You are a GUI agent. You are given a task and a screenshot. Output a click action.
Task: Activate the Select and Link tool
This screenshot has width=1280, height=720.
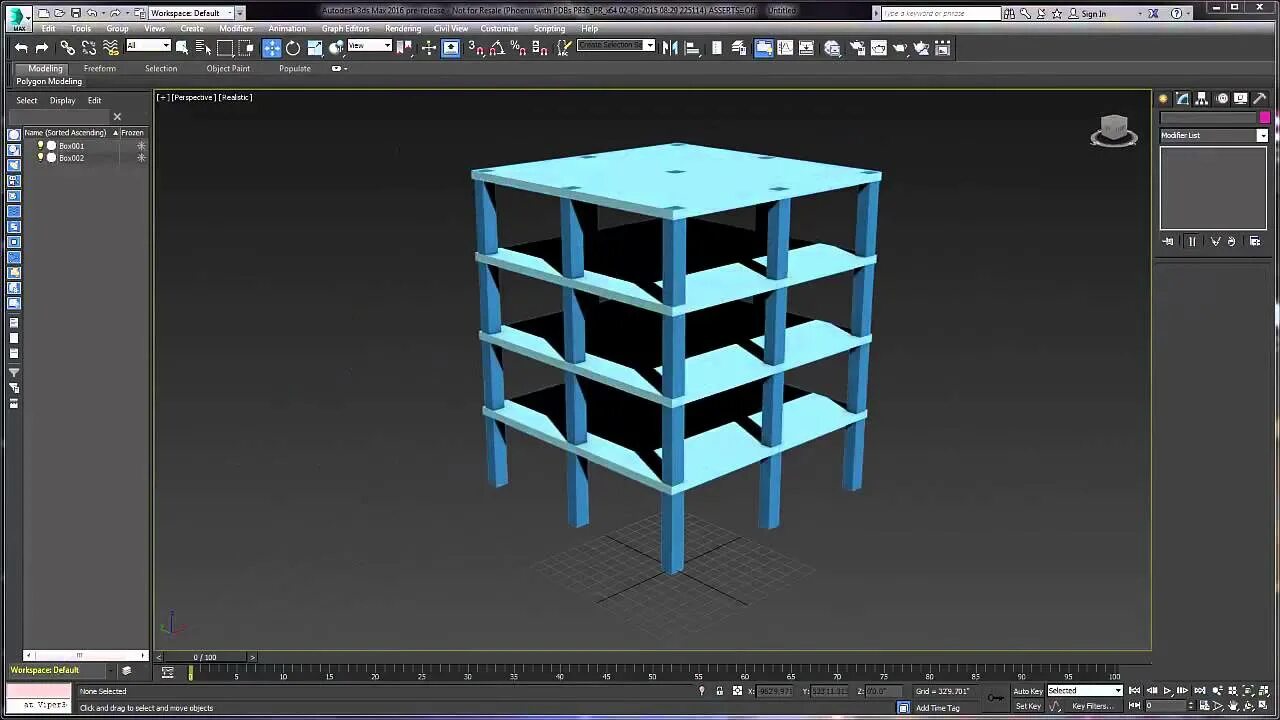click(x=67, y=48)
